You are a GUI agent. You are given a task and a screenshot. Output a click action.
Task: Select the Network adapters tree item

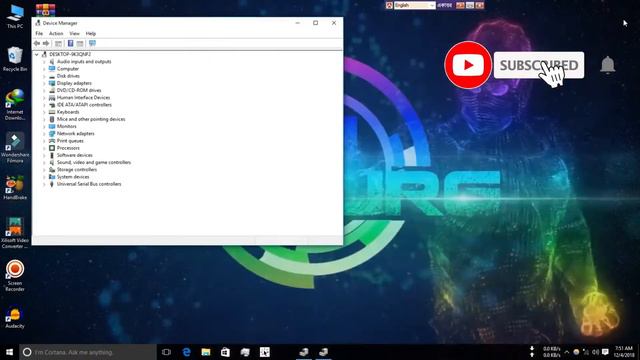[76, 133]
